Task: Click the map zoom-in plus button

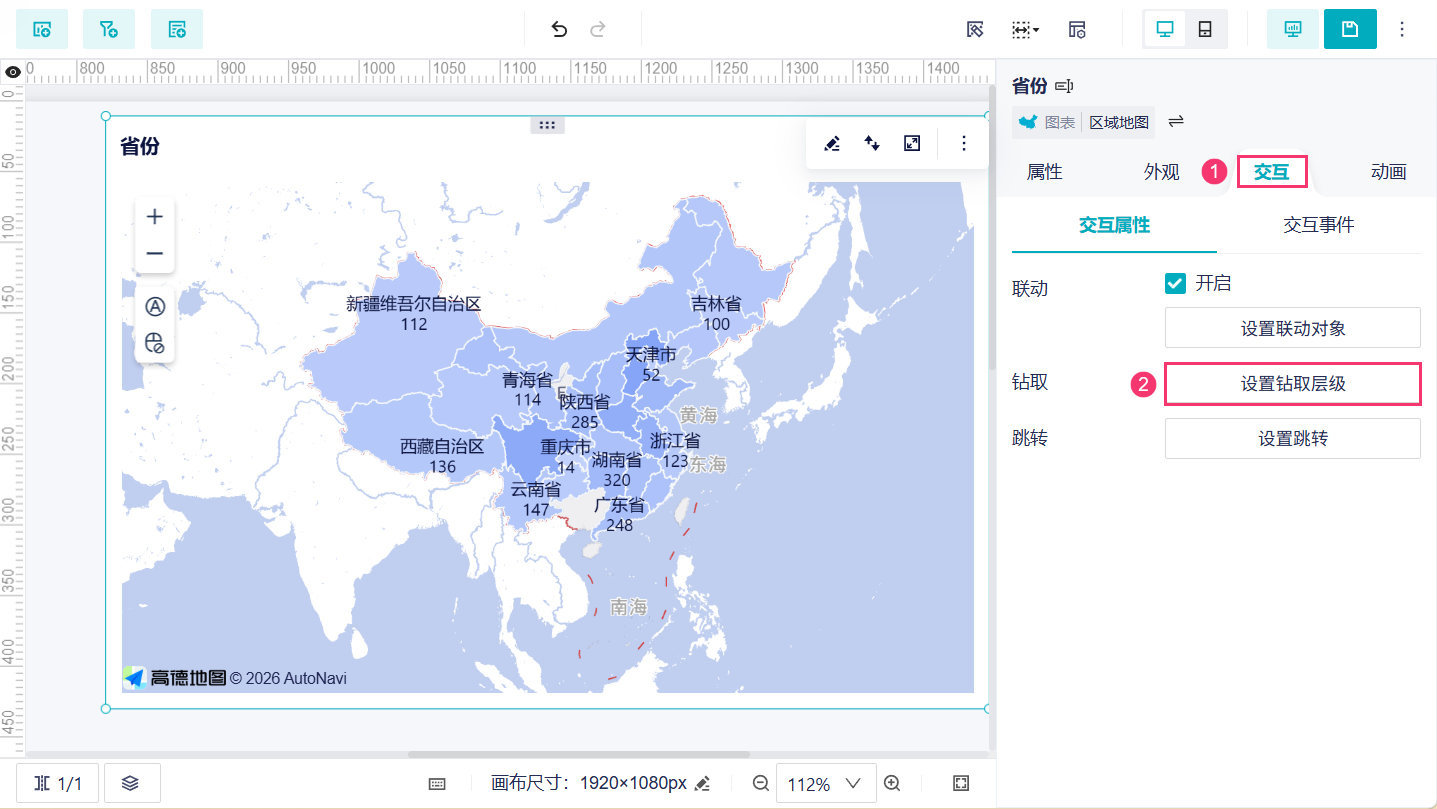Action: 155,216
